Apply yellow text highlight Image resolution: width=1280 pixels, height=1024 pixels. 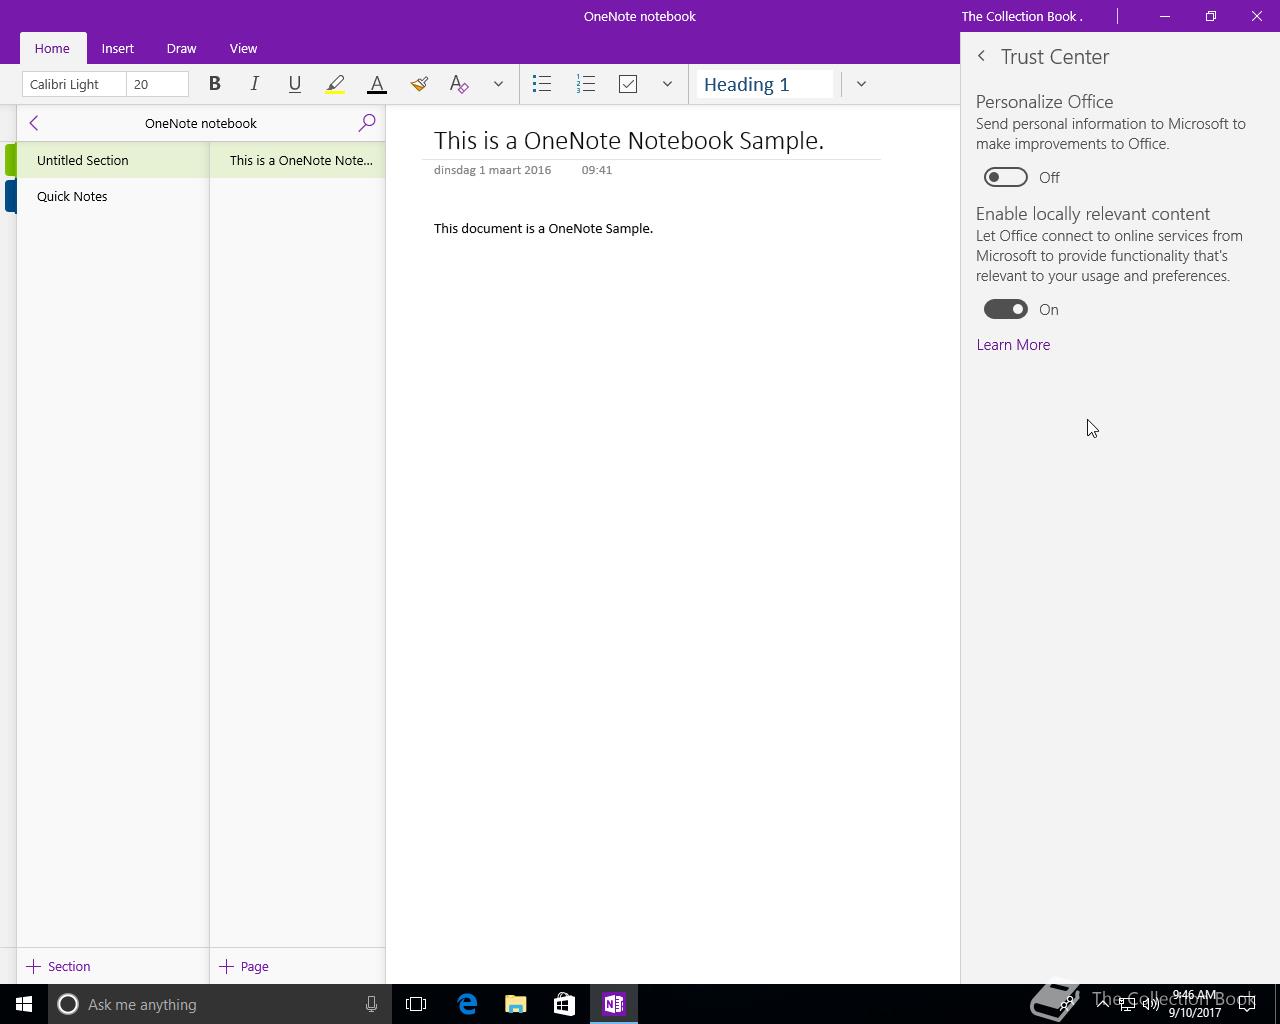335,84
